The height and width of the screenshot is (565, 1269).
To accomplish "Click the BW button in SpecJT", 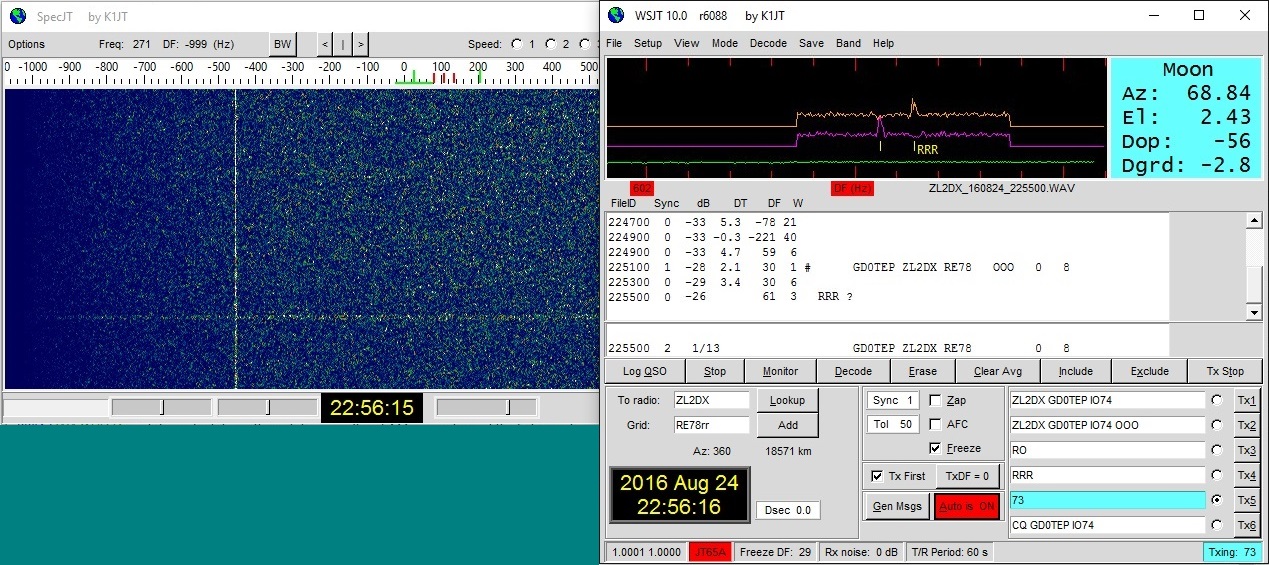I will coord(283,44).
